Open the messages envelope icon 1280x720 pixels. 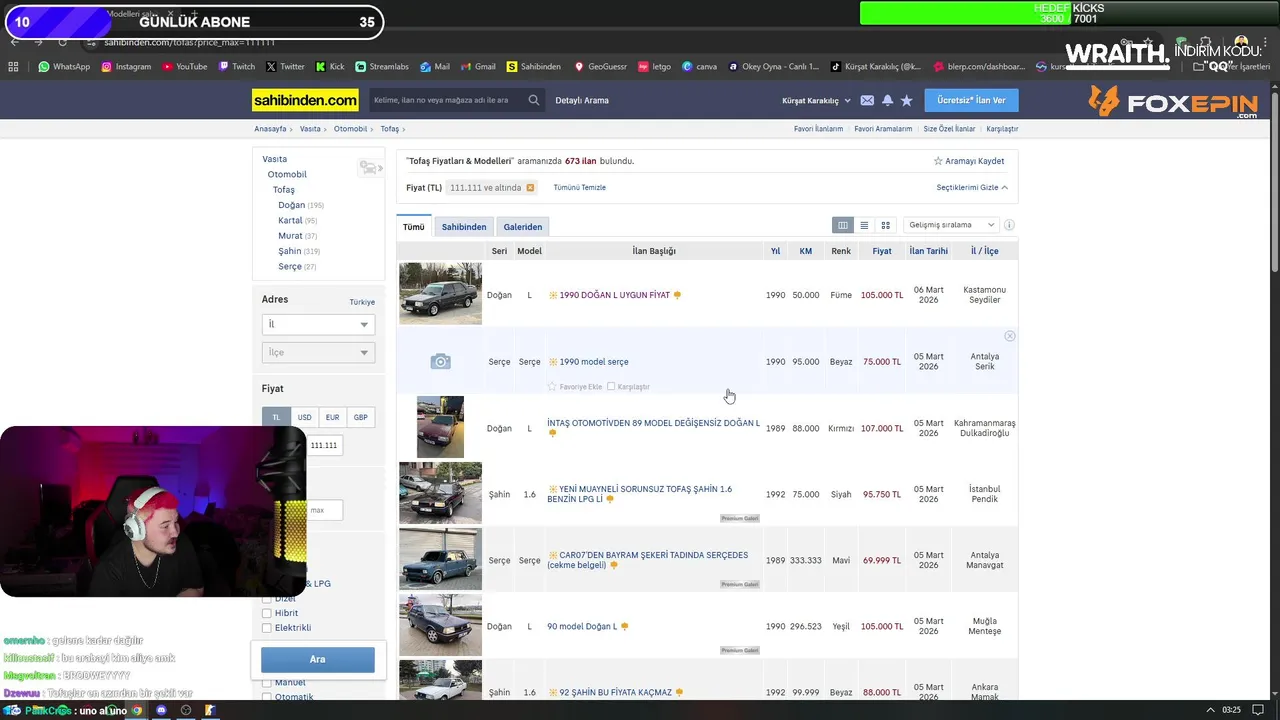[x=867, y=100]
